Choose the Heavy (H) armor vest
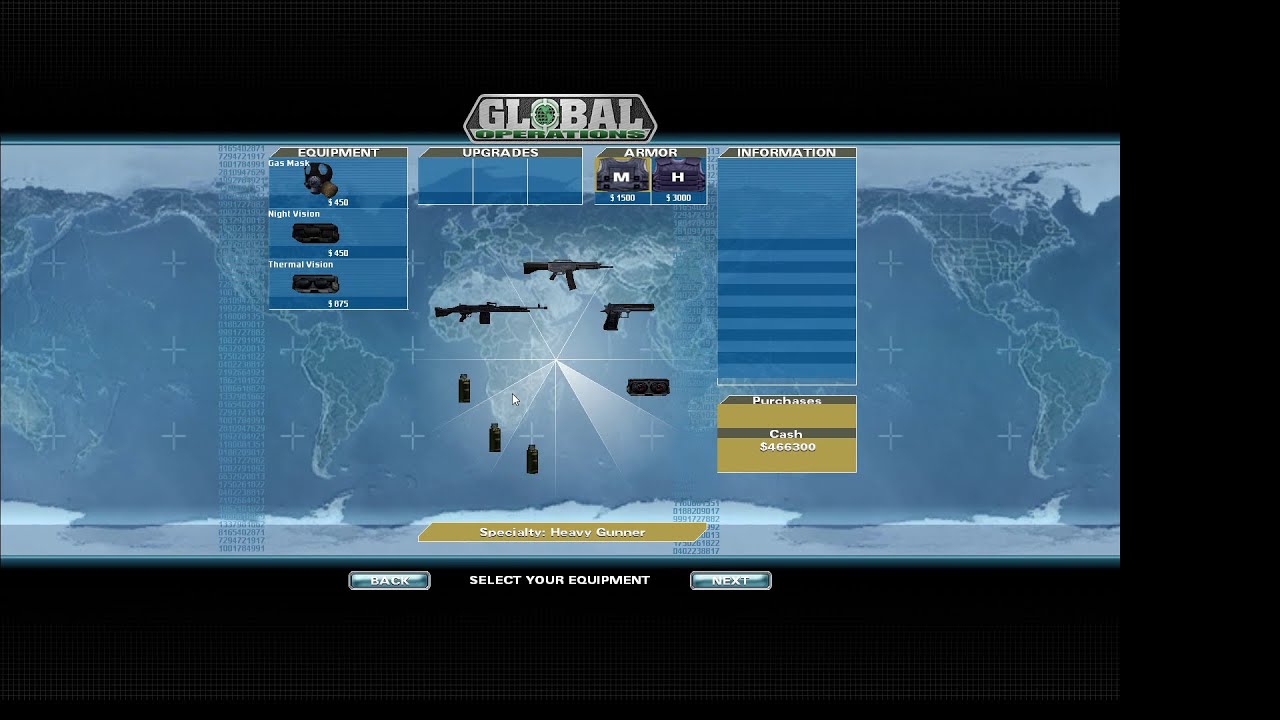Image resolution: width=1280 pixels, height=720 pixels. coord(678,176)
